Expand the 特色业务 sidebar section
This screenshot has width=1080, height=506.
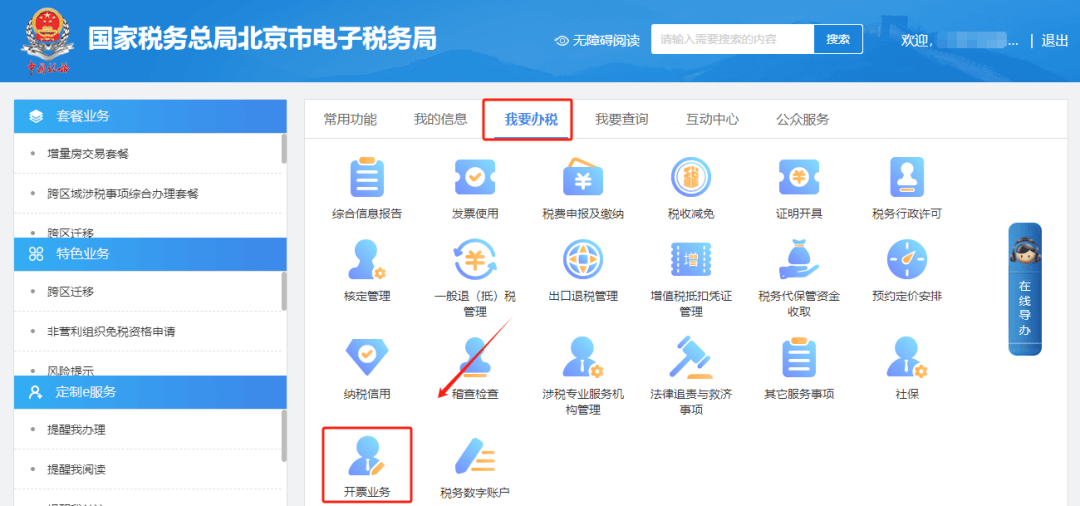148,254
